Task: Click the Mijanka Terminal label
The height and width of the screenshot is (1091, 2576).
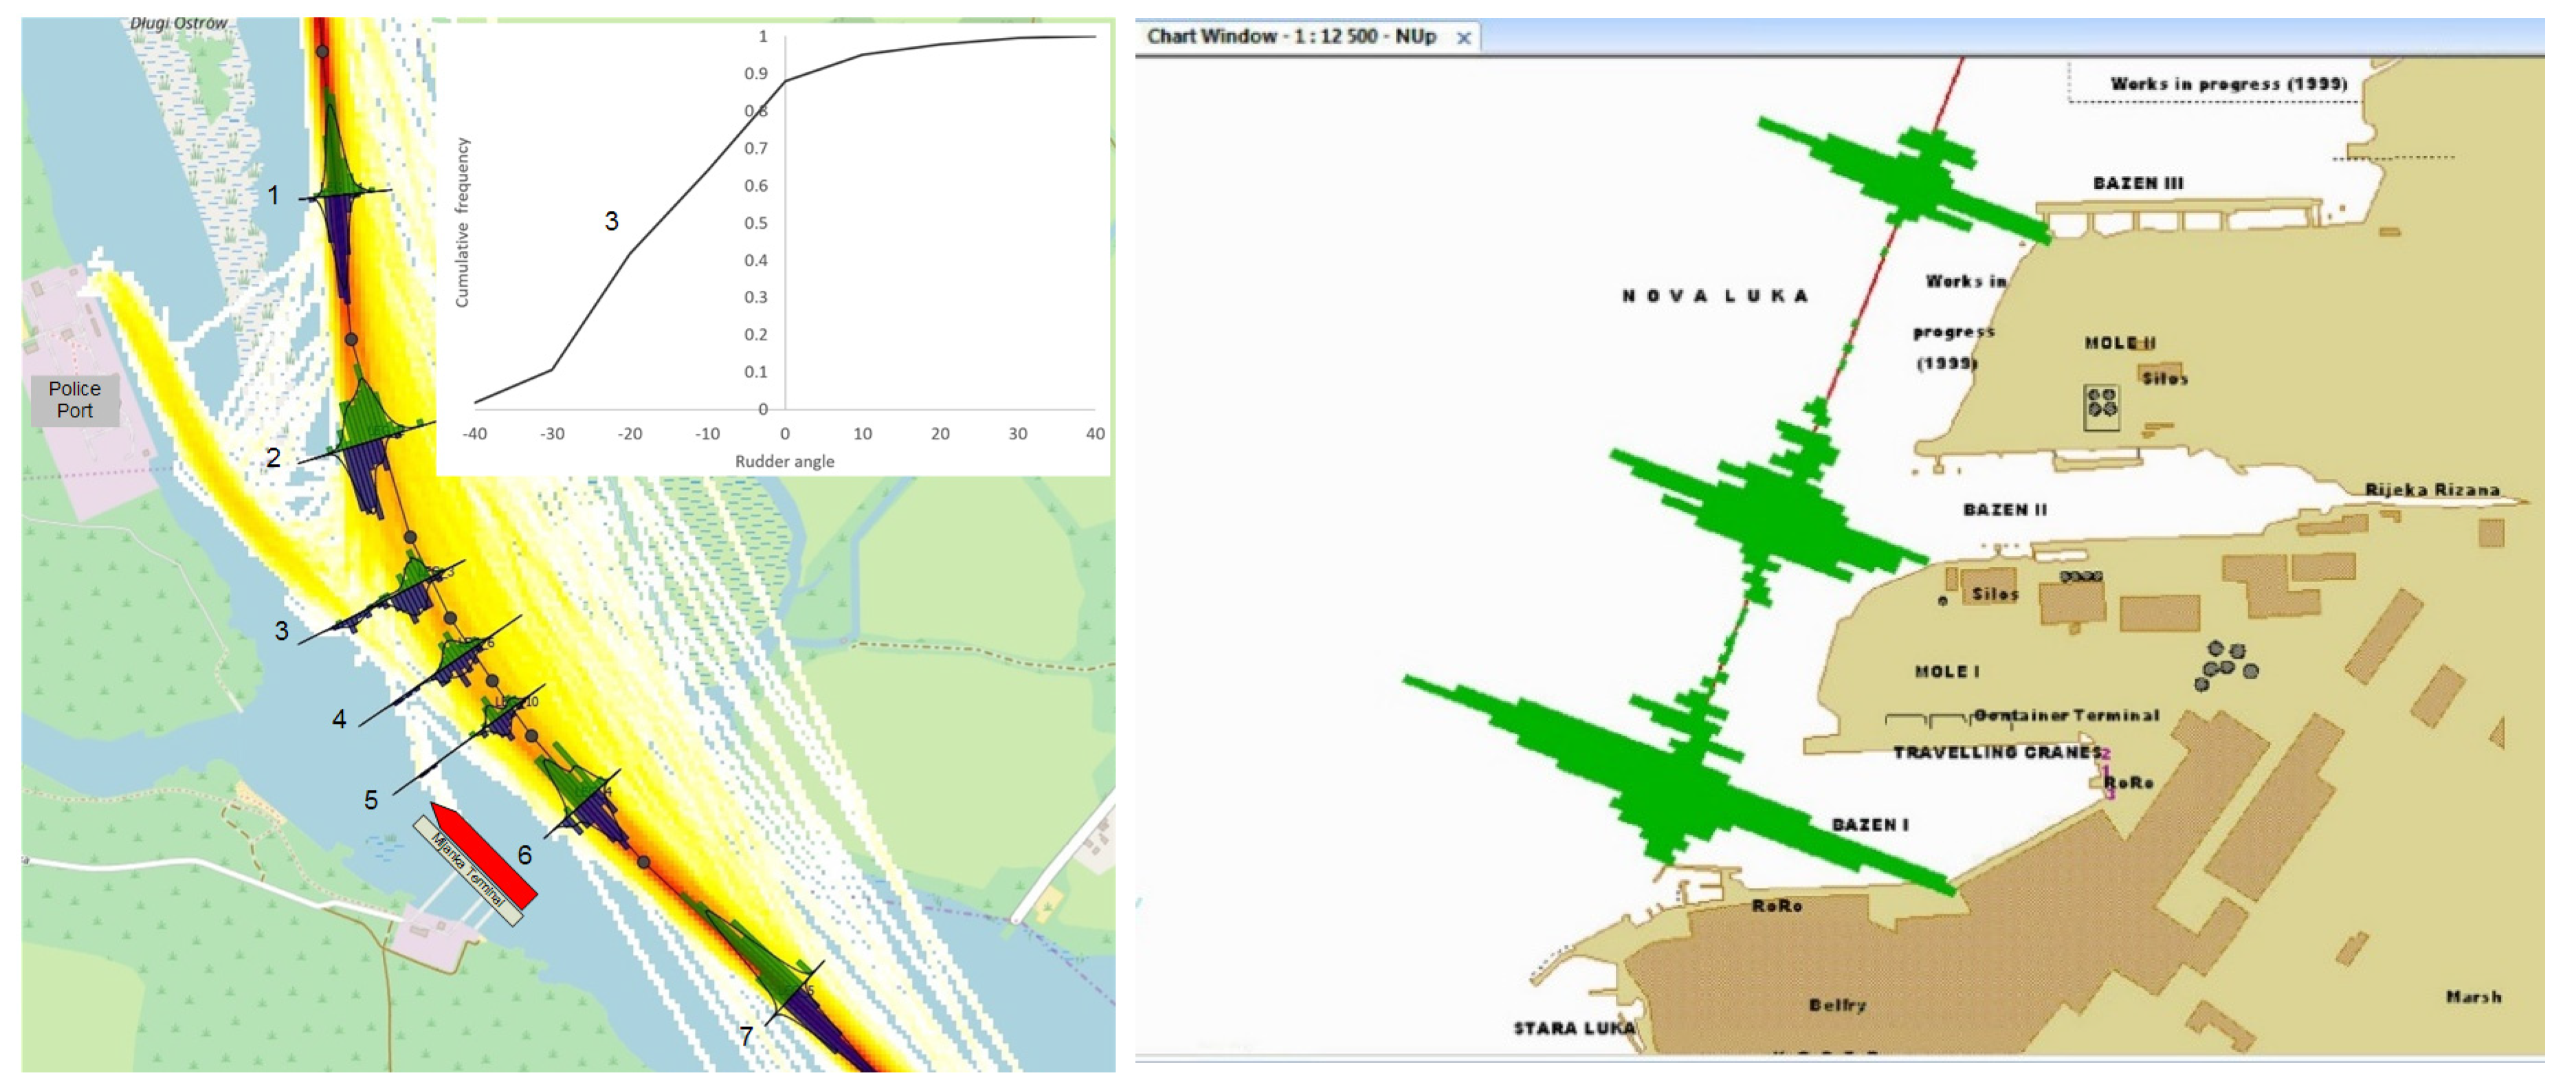Action: 468,872
